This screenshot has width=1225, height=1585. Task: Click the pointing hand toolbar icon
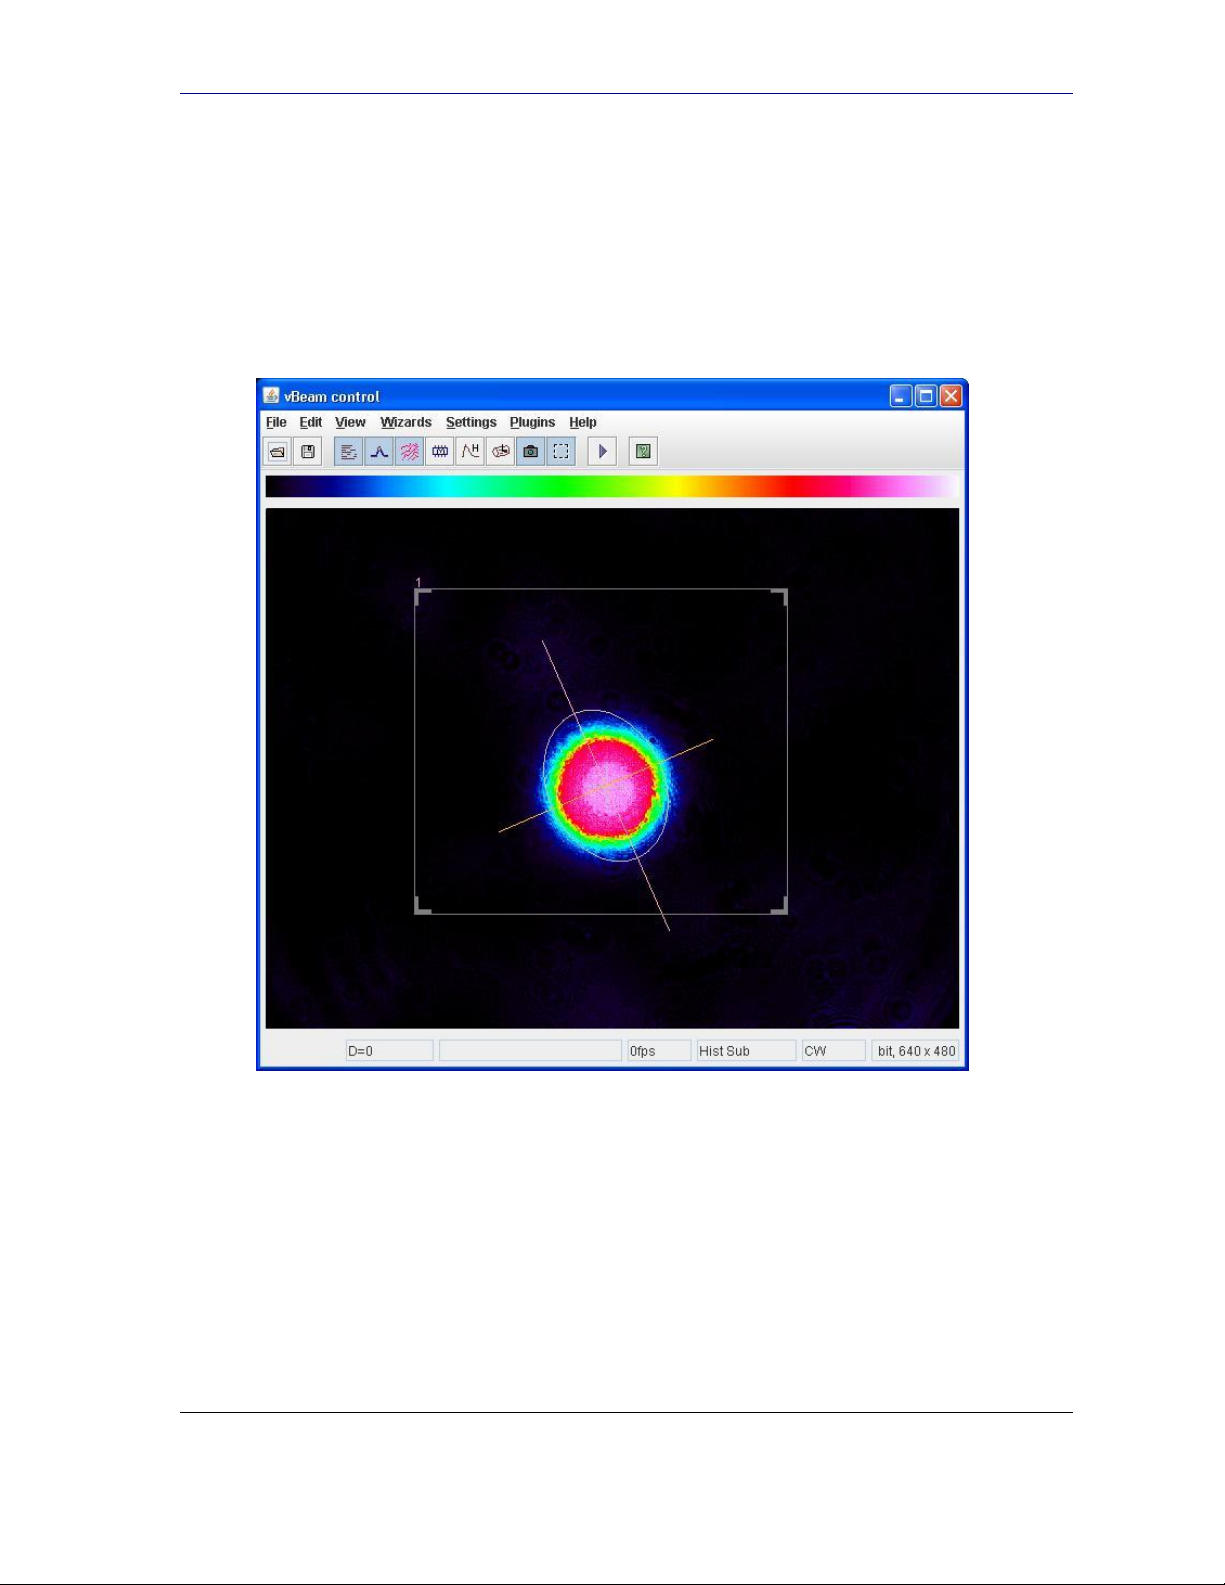pyautogui.click(x=500, y=452)
